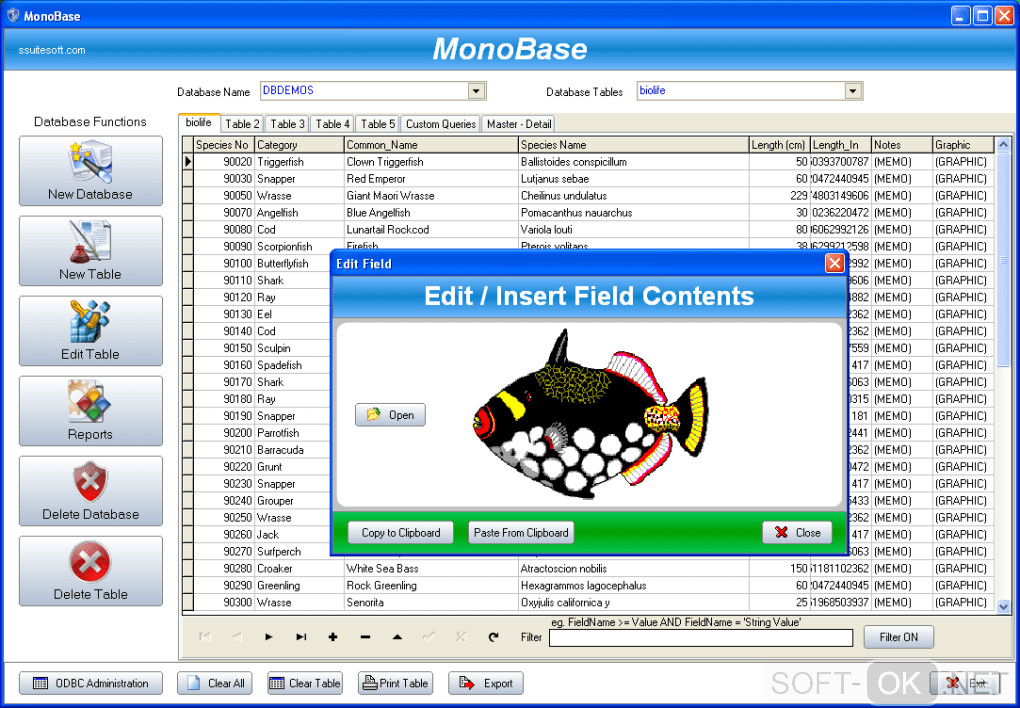Copy the fish graphic to clipboard
Screen dimensions: 1020x708
[x=401, y=532]
